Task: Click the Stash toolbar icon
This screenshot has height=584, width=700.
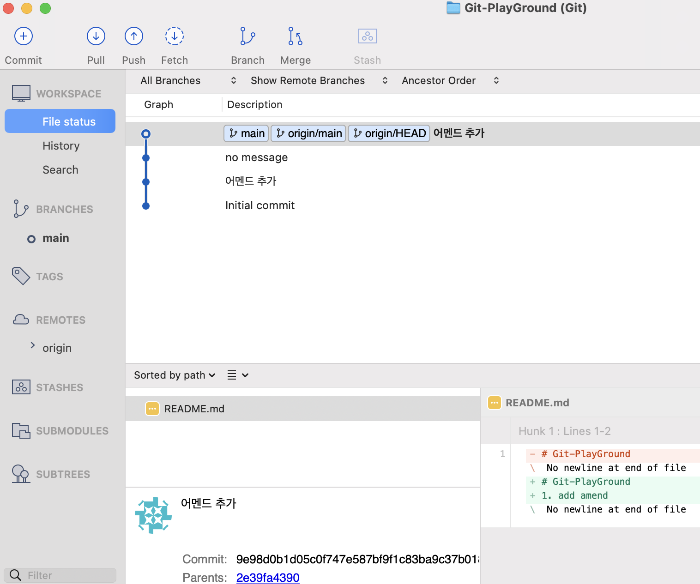Action: click(x=367, y=36)
